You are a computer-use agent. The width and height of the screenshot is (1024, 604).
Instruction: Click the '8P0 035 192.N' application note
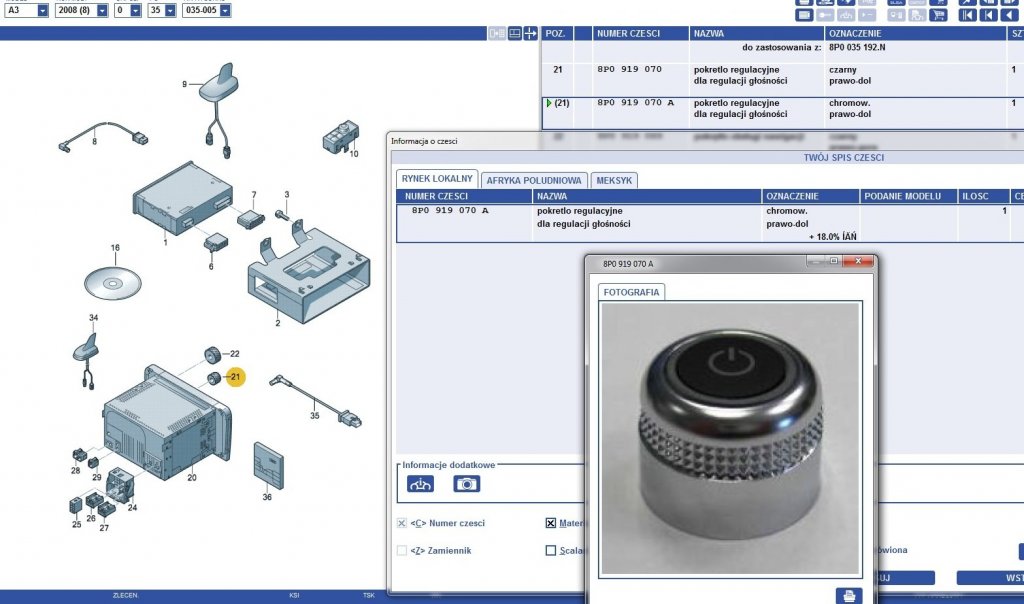pos(857,48)
